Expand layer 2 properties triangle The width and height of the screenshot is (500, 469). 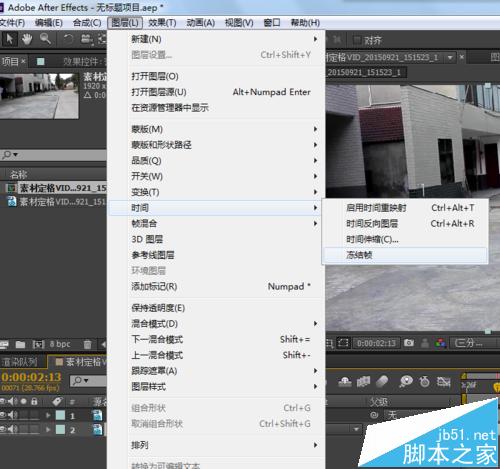coord(48,429)
